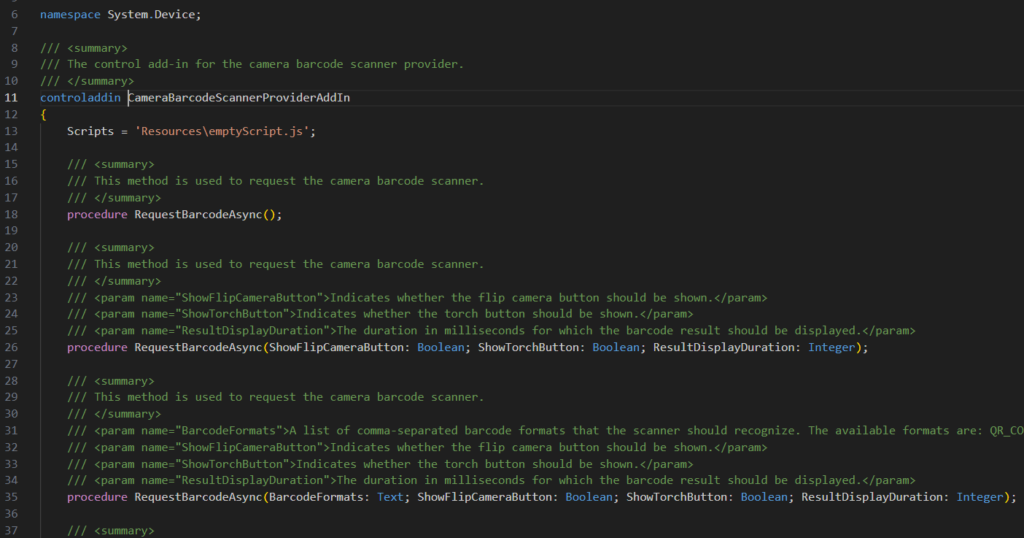Click procedure keyword on line 26

coord(97,347)
